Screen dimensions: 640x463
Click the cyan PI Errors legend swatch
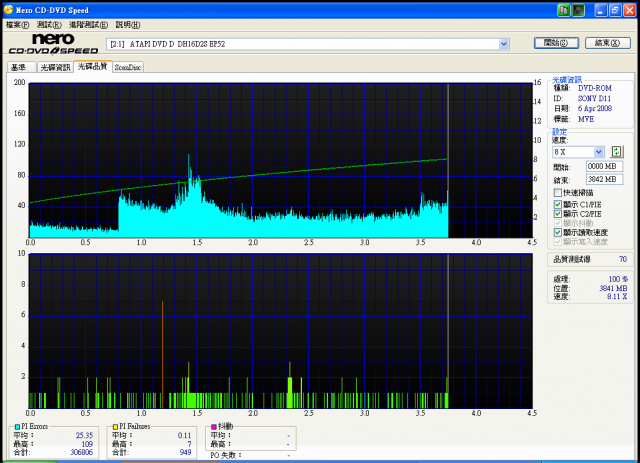(x=17, y=427)
